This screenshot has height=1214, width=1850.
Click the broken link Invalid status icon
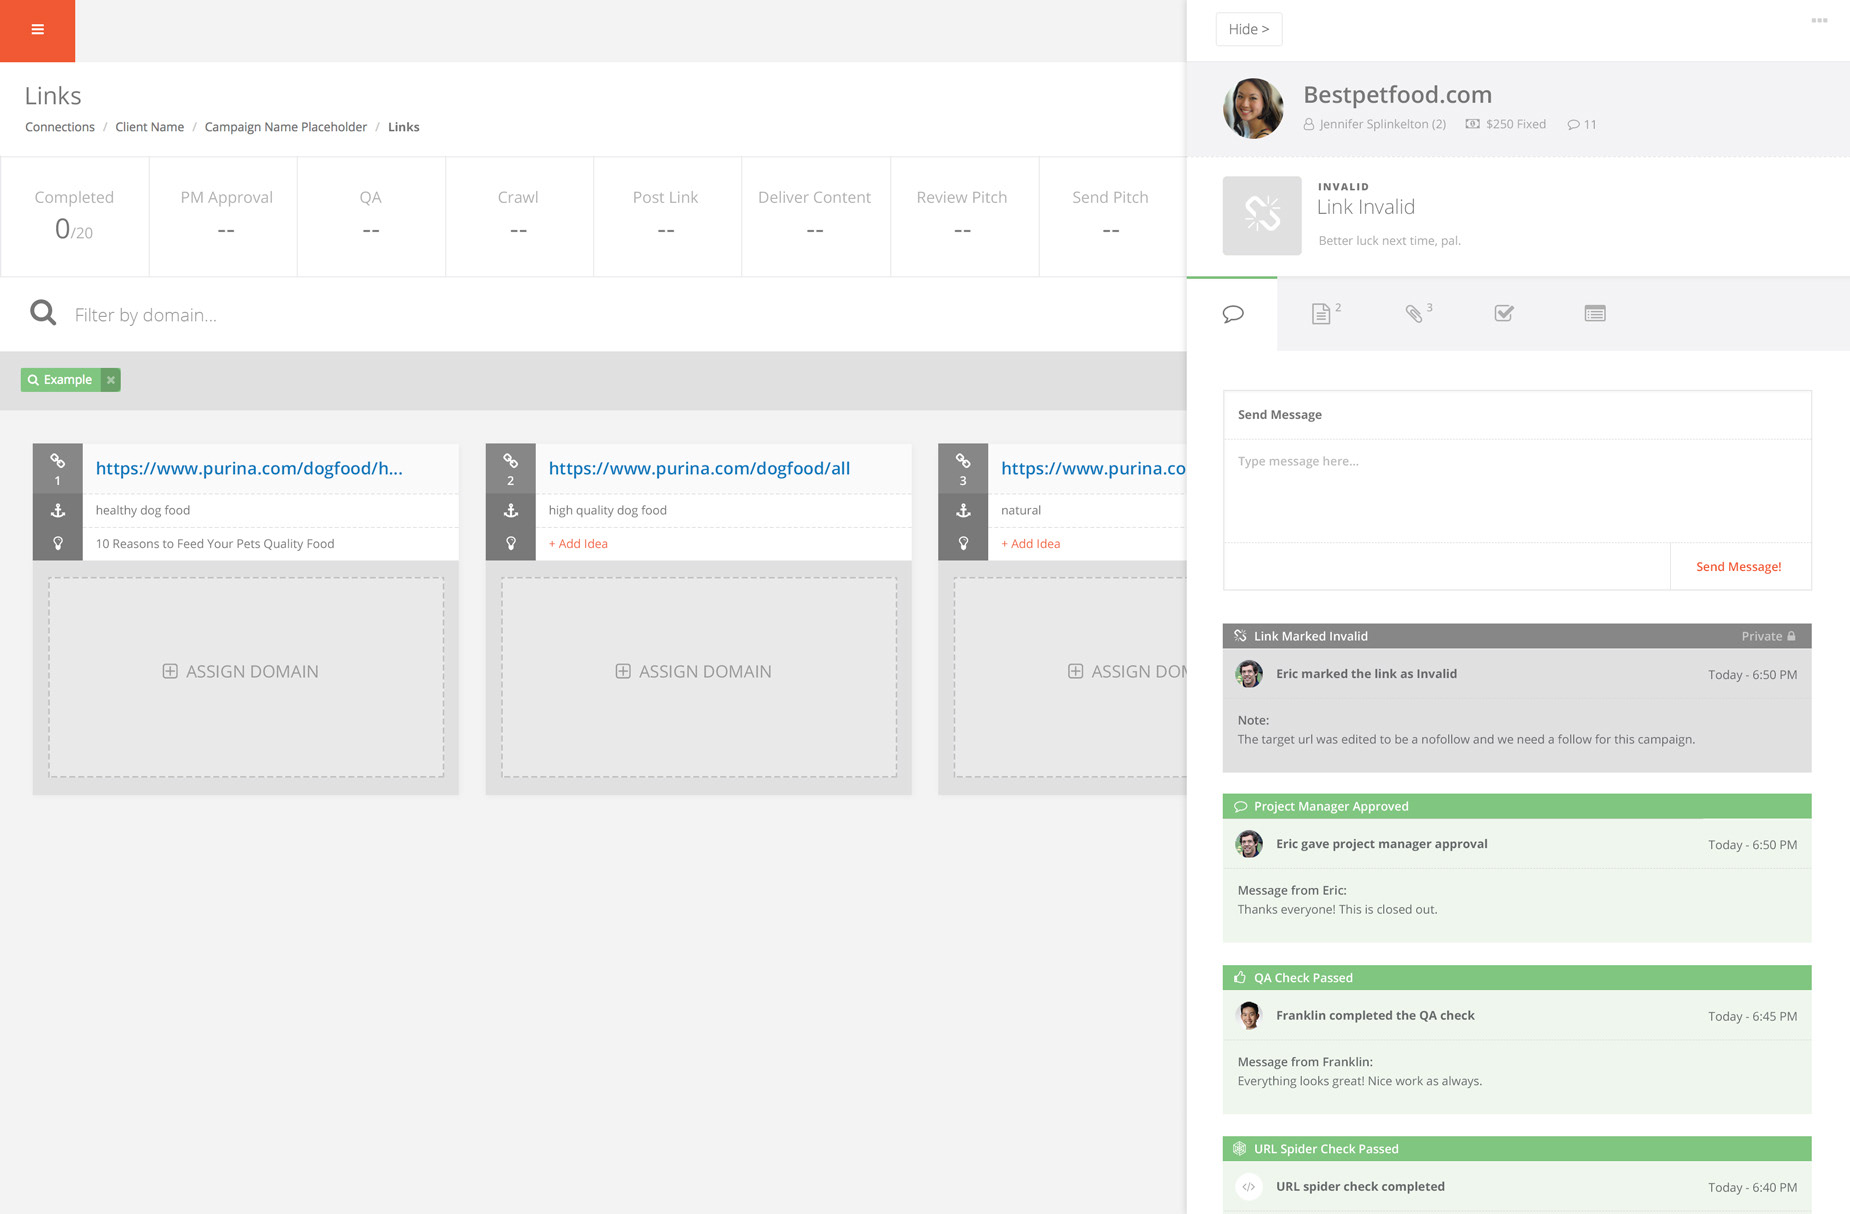coord(1262,215)
